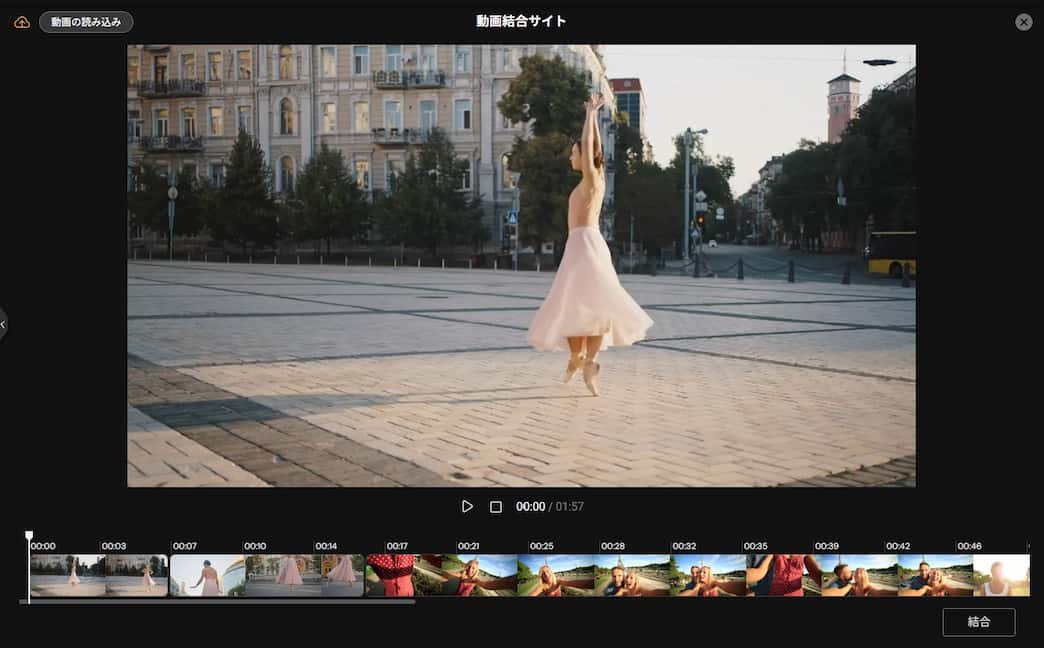Click the white playhead handle on timeline
Image resolution: width=1044 pixels, height=648 pixels.
[29, 537]
